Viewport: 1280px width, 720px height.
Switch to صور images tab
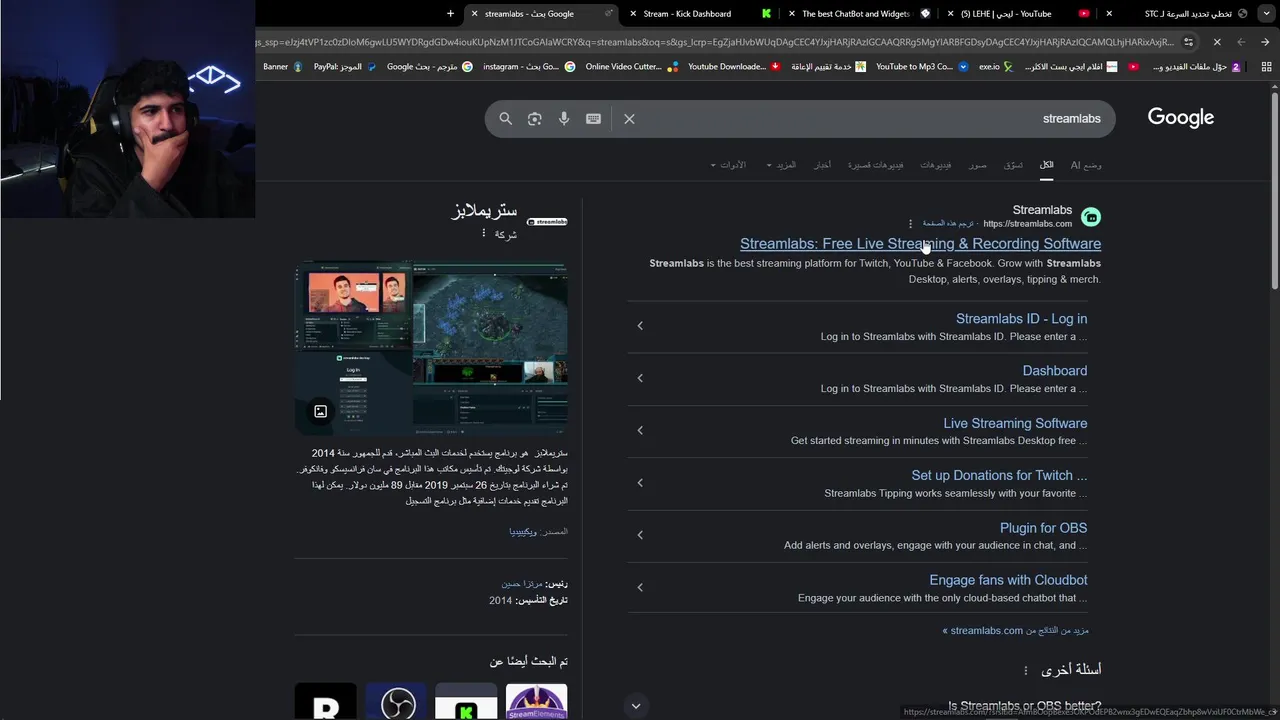pyautogui.click(x=977, y=165)
